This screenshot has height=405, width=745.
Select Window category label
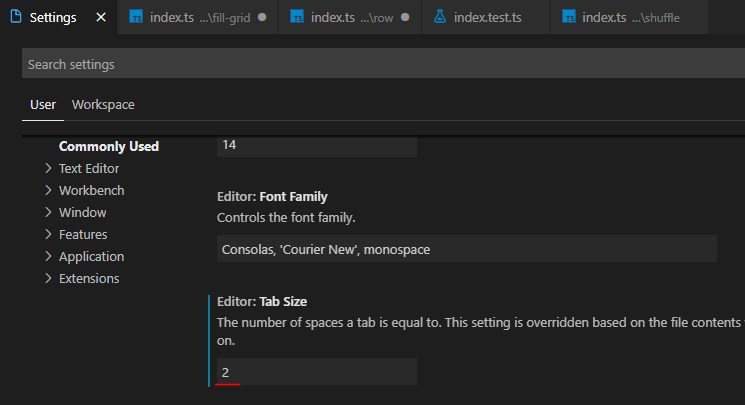[83, 212]
